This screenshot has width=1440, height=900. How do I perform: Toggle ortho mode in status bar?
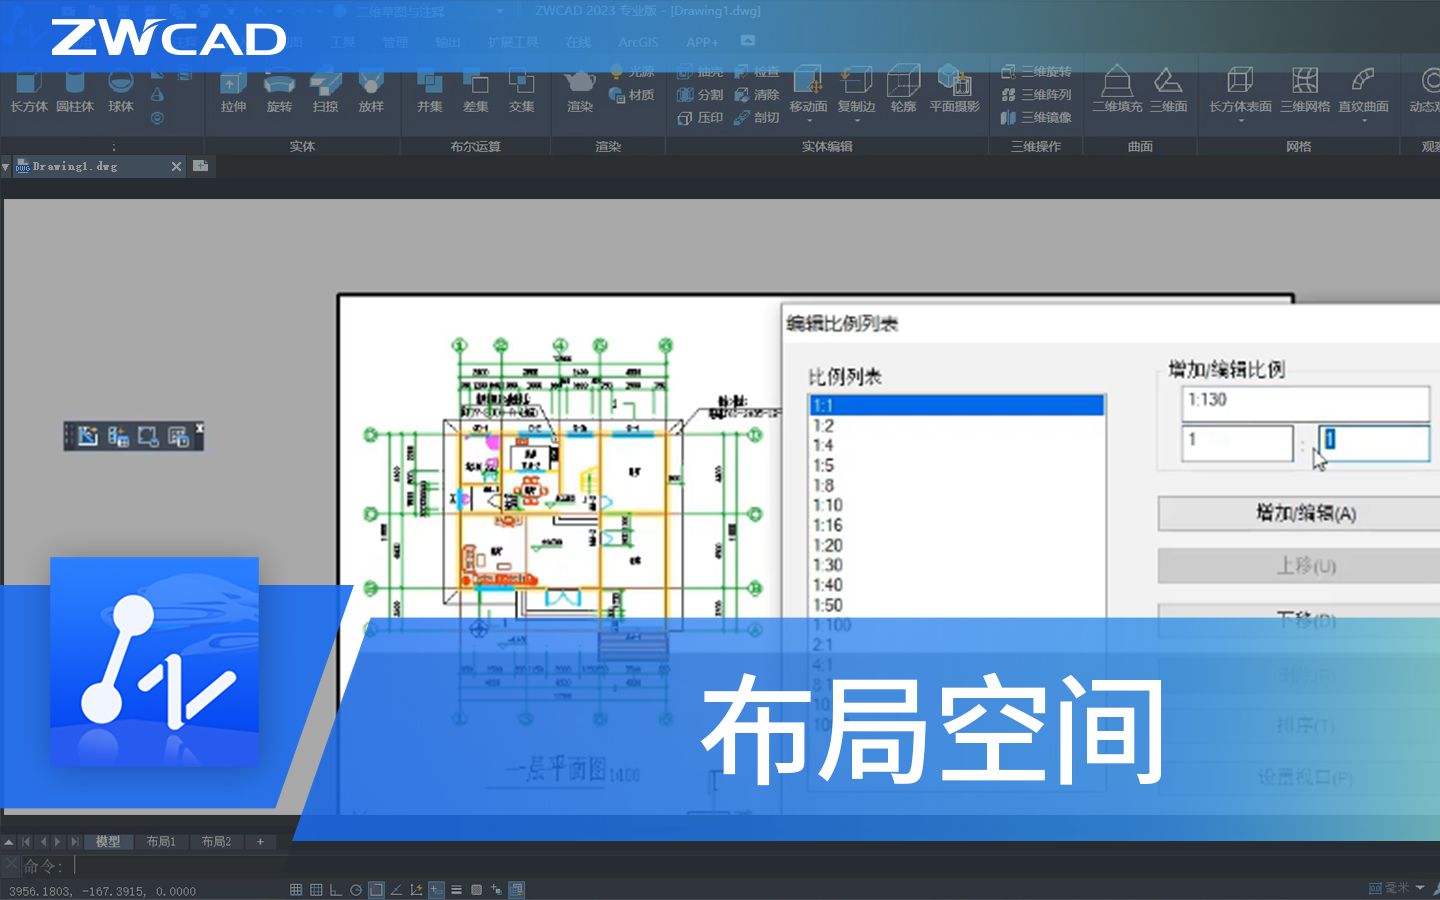click(x=336, y=889)
